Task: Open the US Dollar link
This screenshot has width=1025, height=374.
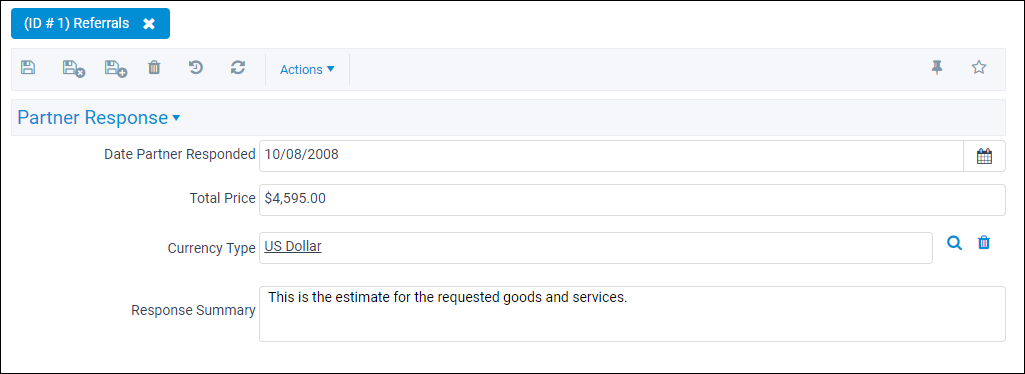Action: click(x=293, y=246)
